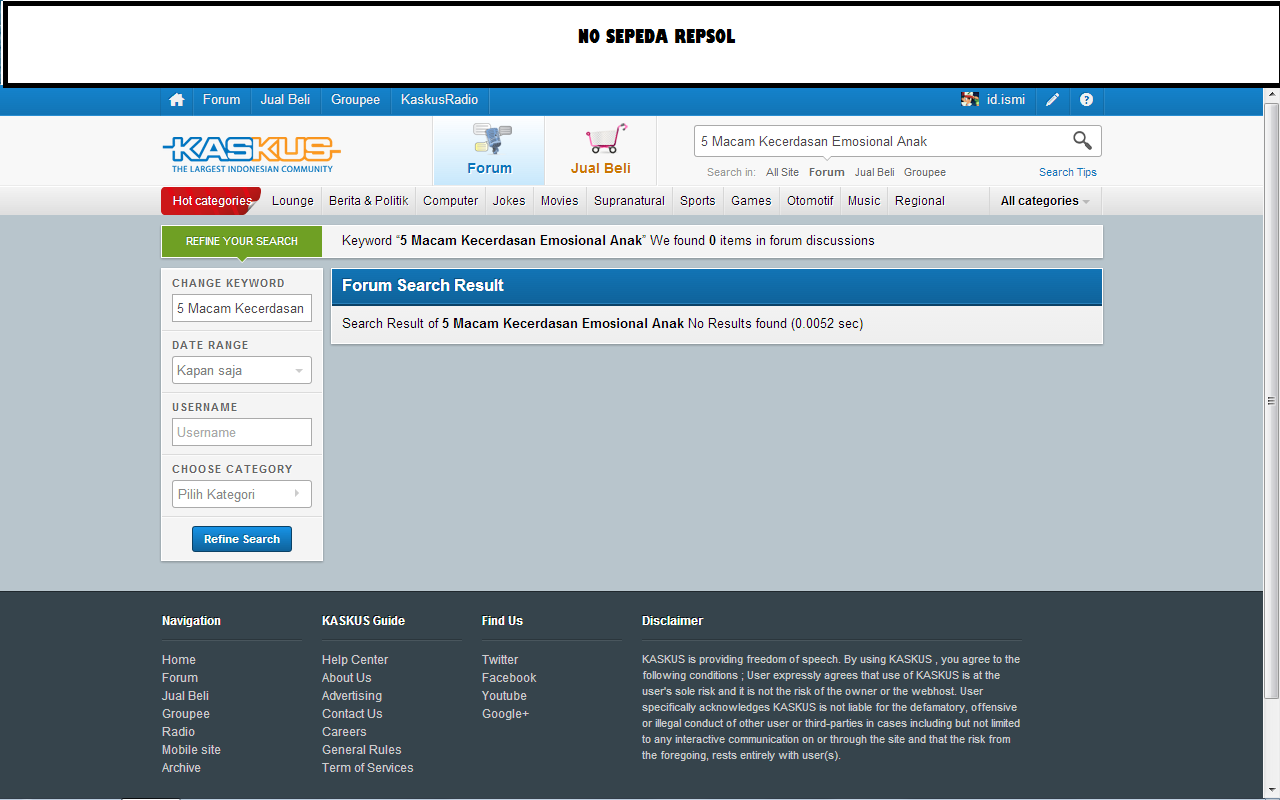
Task: Open Archive footer link
Action: [x=182, y=768]
